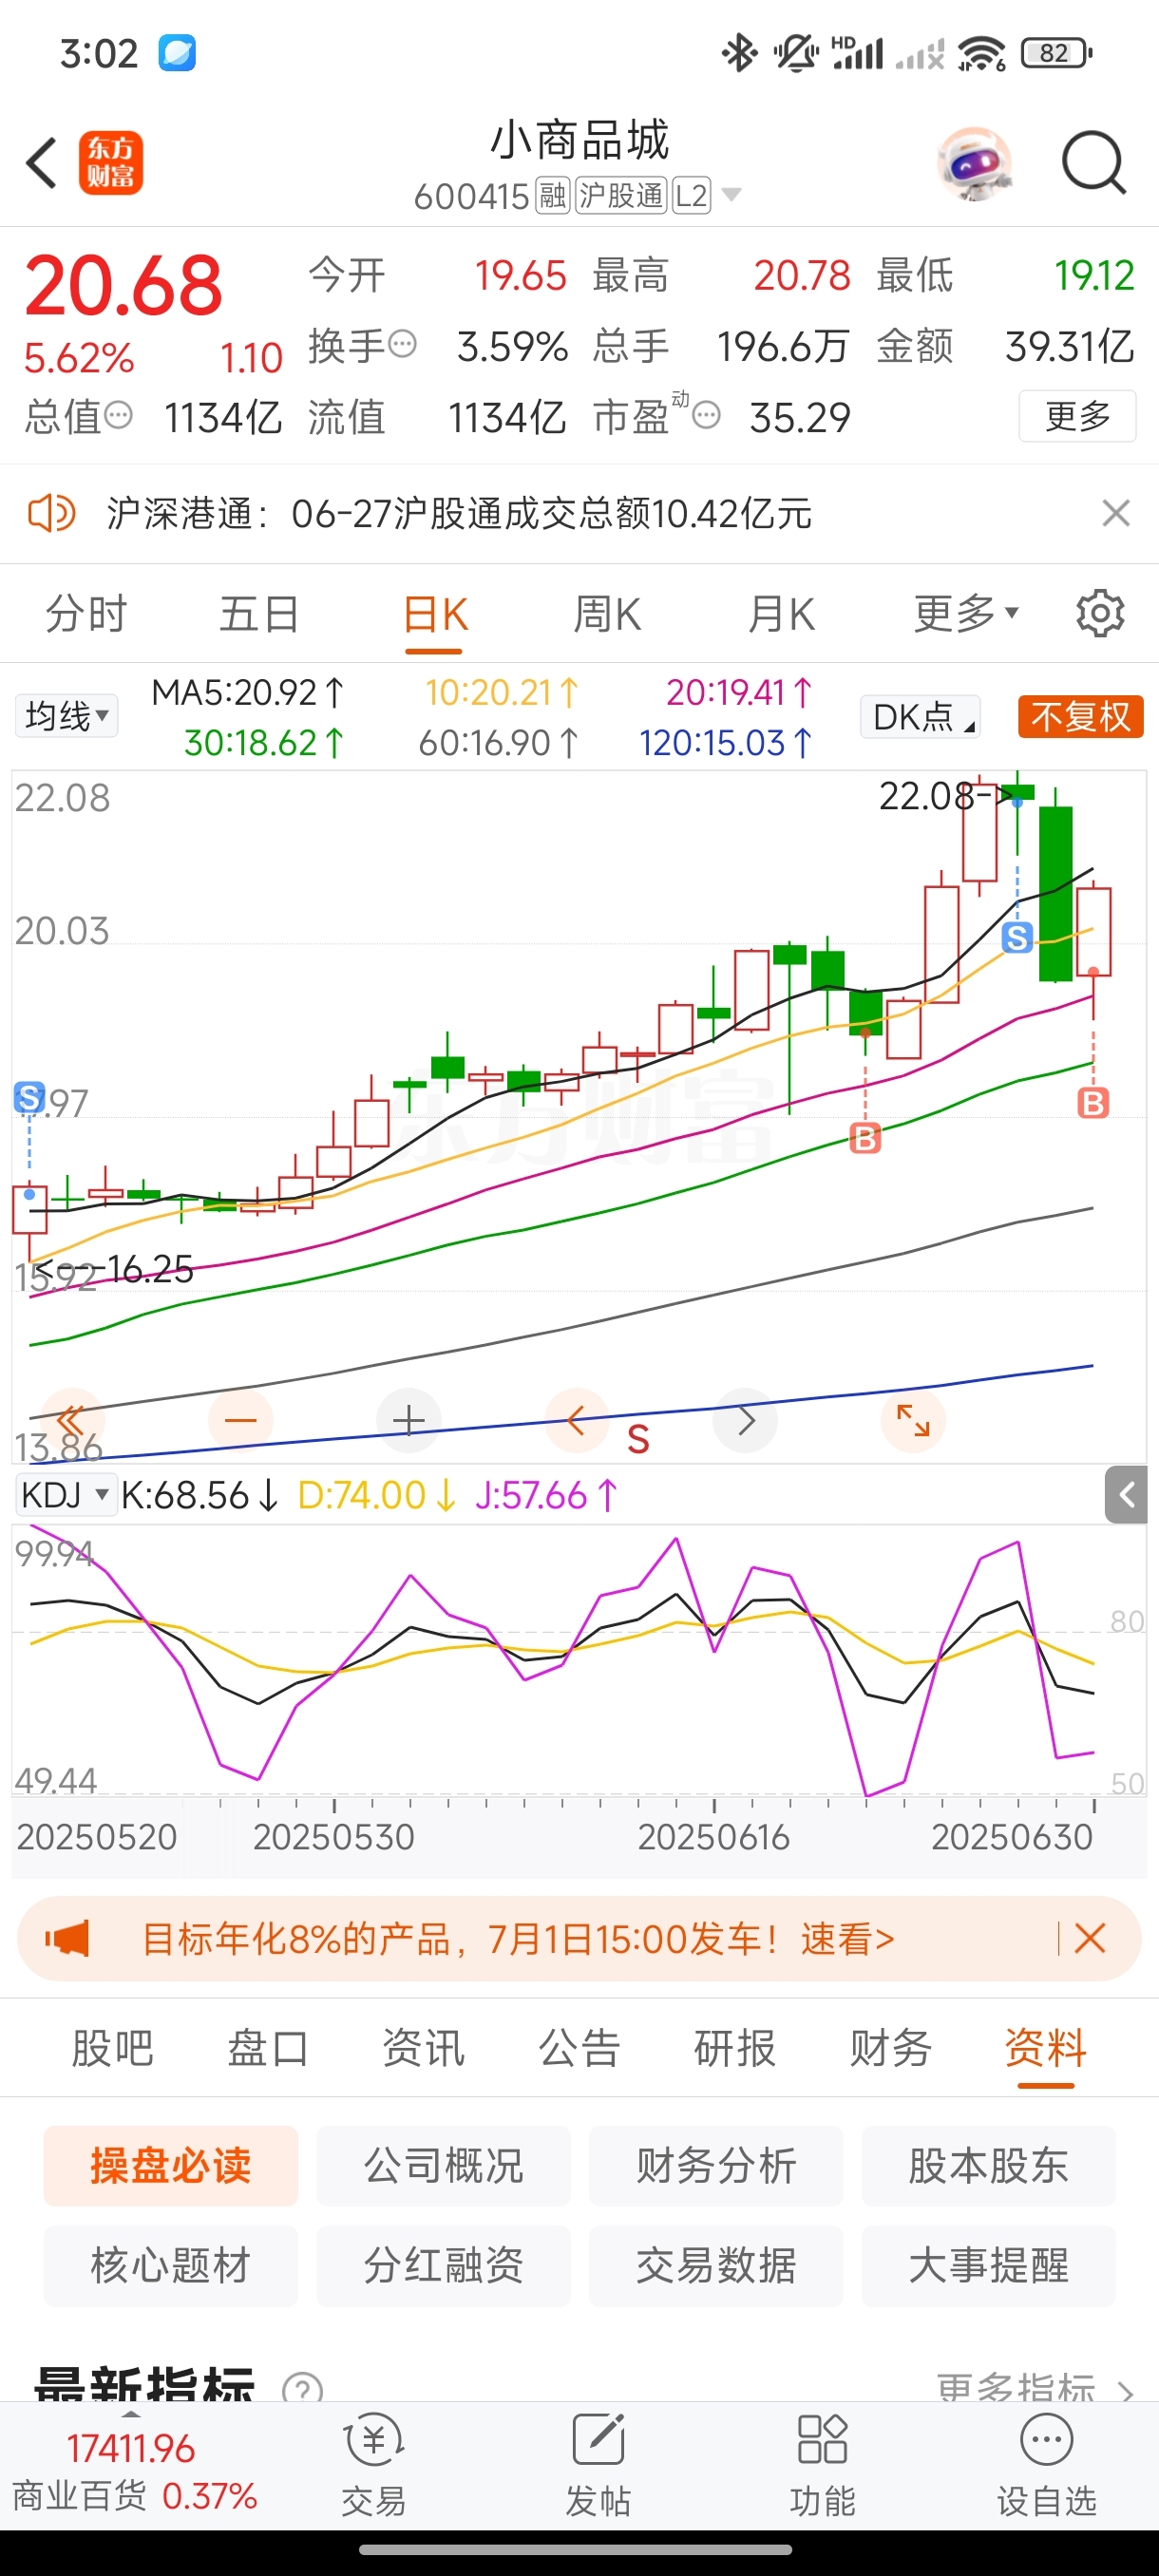
Task: Zoom in chart with plus button
Action: click(408, 1420)
